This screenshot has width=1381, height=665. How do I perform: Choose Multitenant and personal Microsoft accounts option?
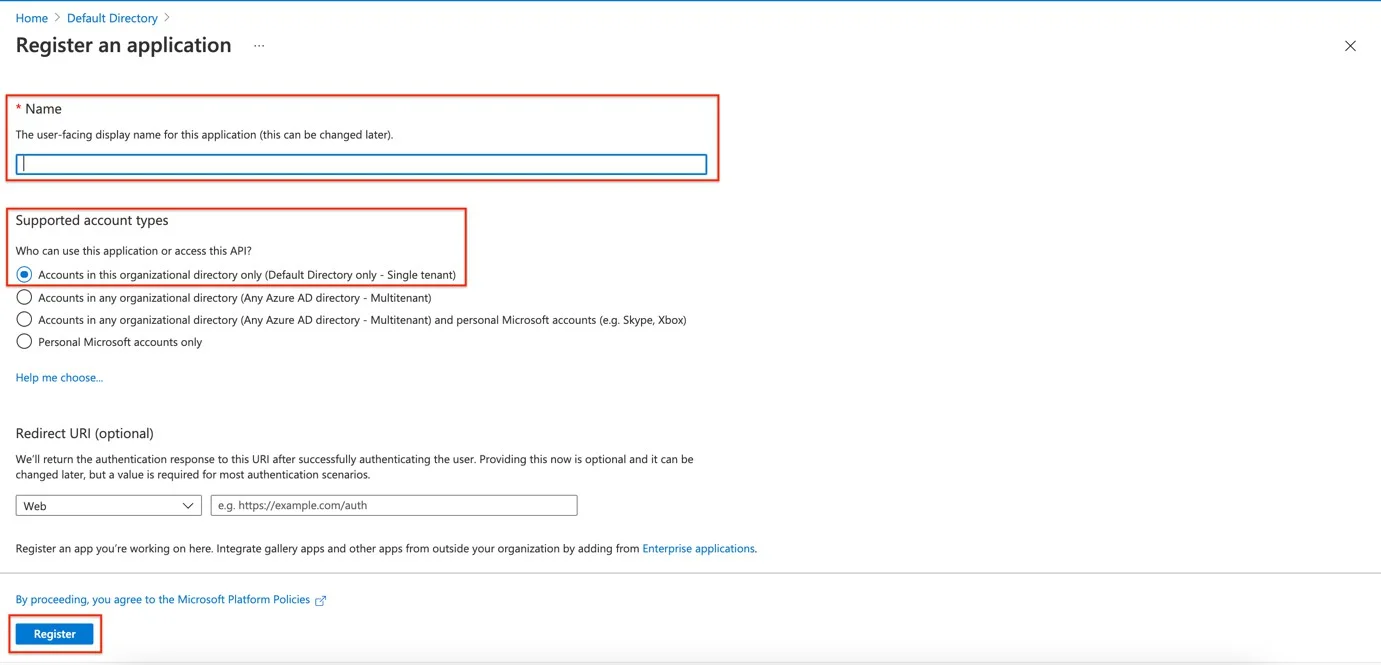click(x=24, y=320)
